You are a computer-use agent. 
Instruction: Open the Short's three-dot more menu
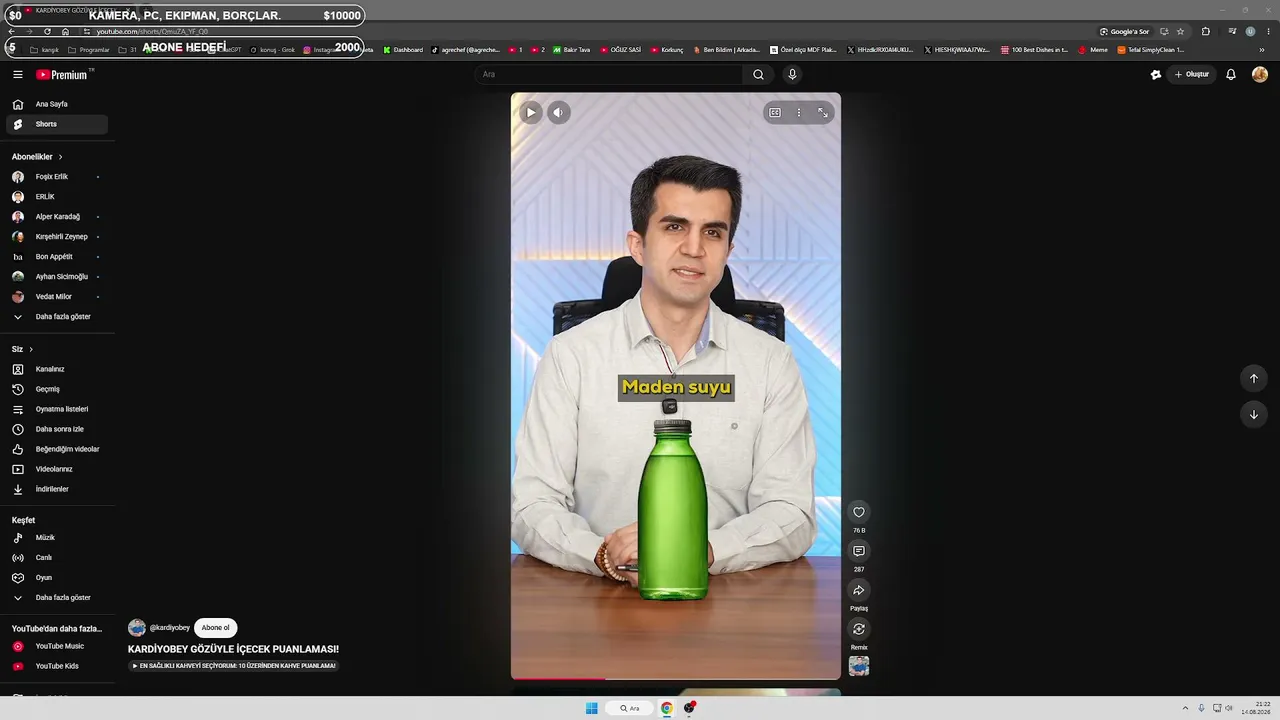[x=799, y=113]
